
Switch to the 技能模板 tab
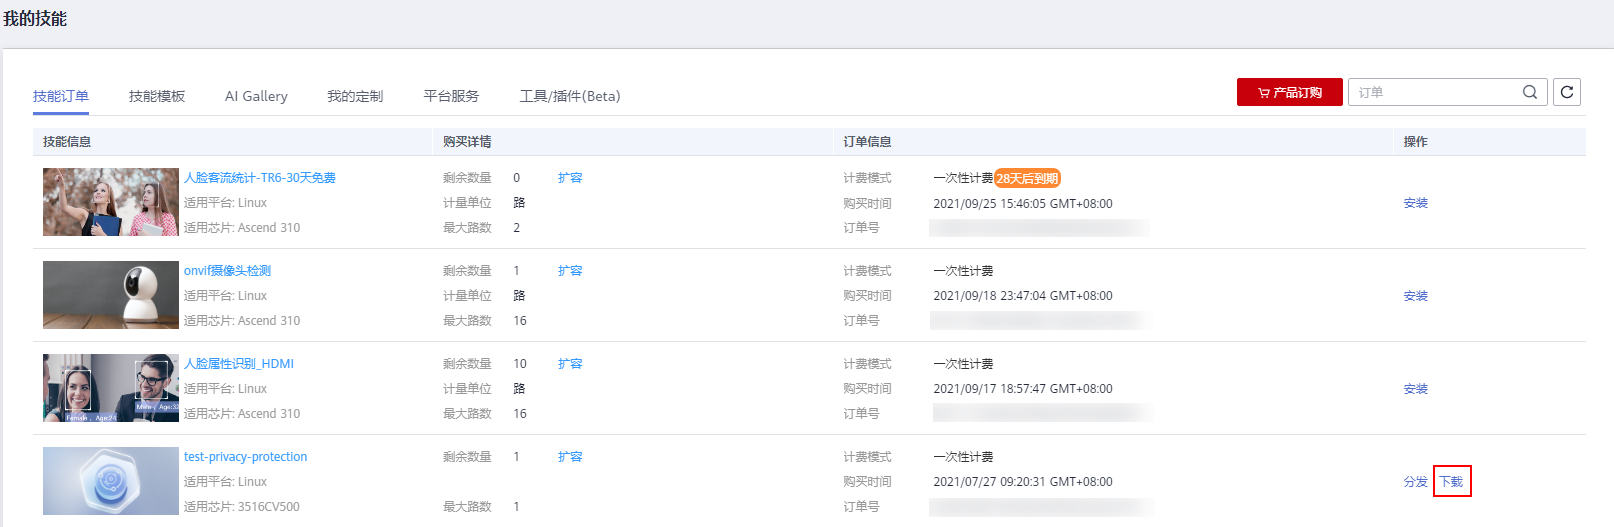157,96
